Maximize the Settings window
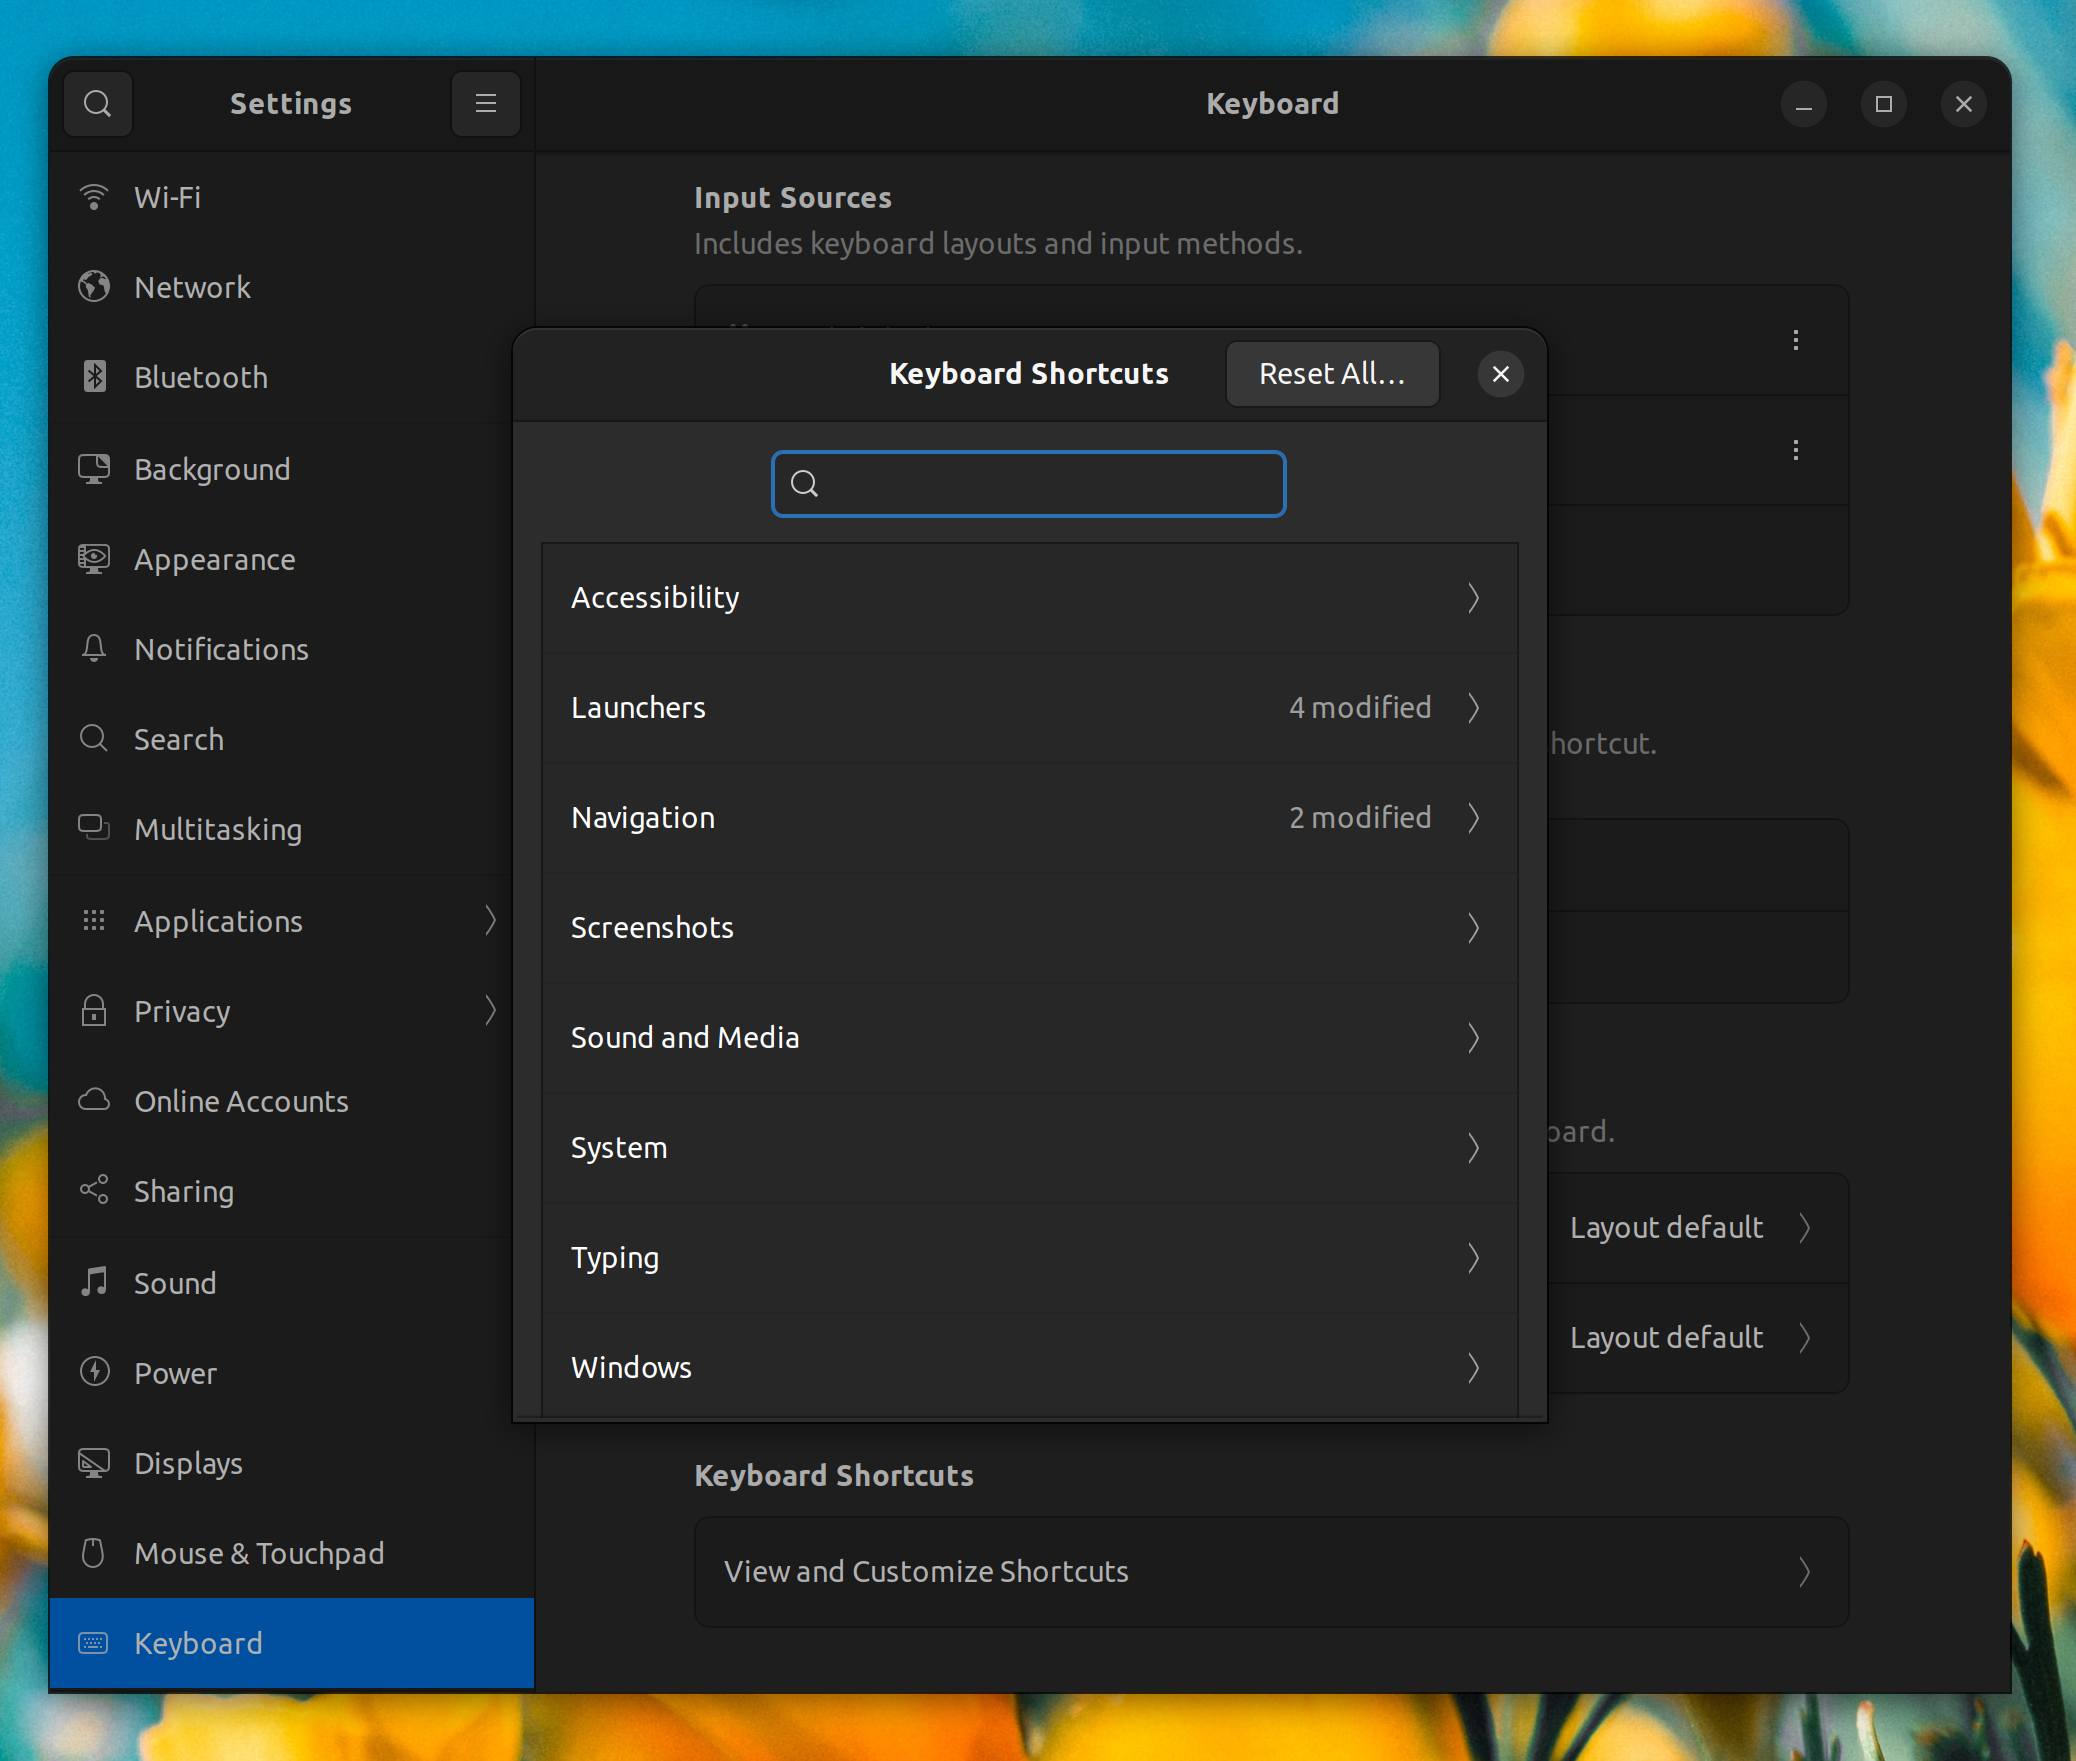Screen dimensions: 2076x1761 (x=1884, y=104)
